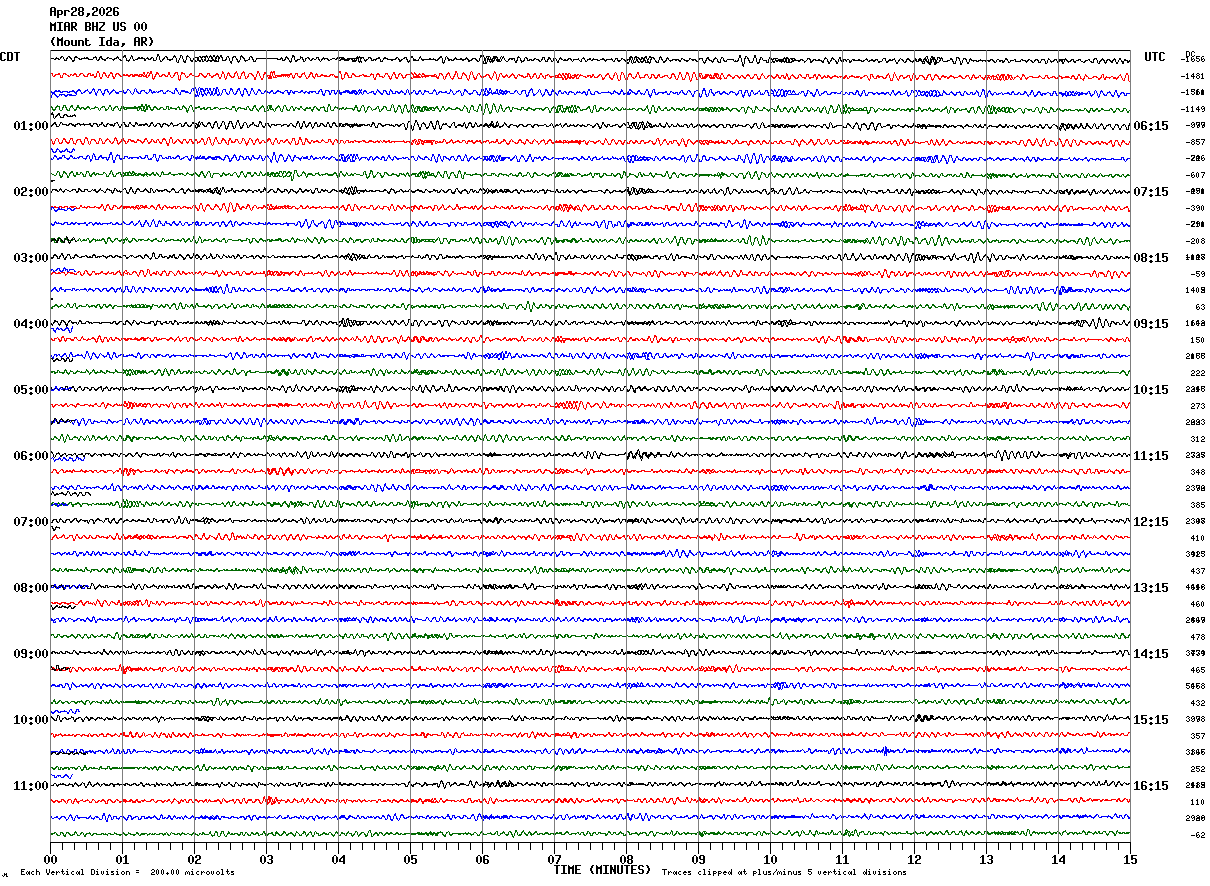This screenshot has height=886, width=1210.
Task: Click the date header "Apr28,2026"
Action: pos(84,12)
